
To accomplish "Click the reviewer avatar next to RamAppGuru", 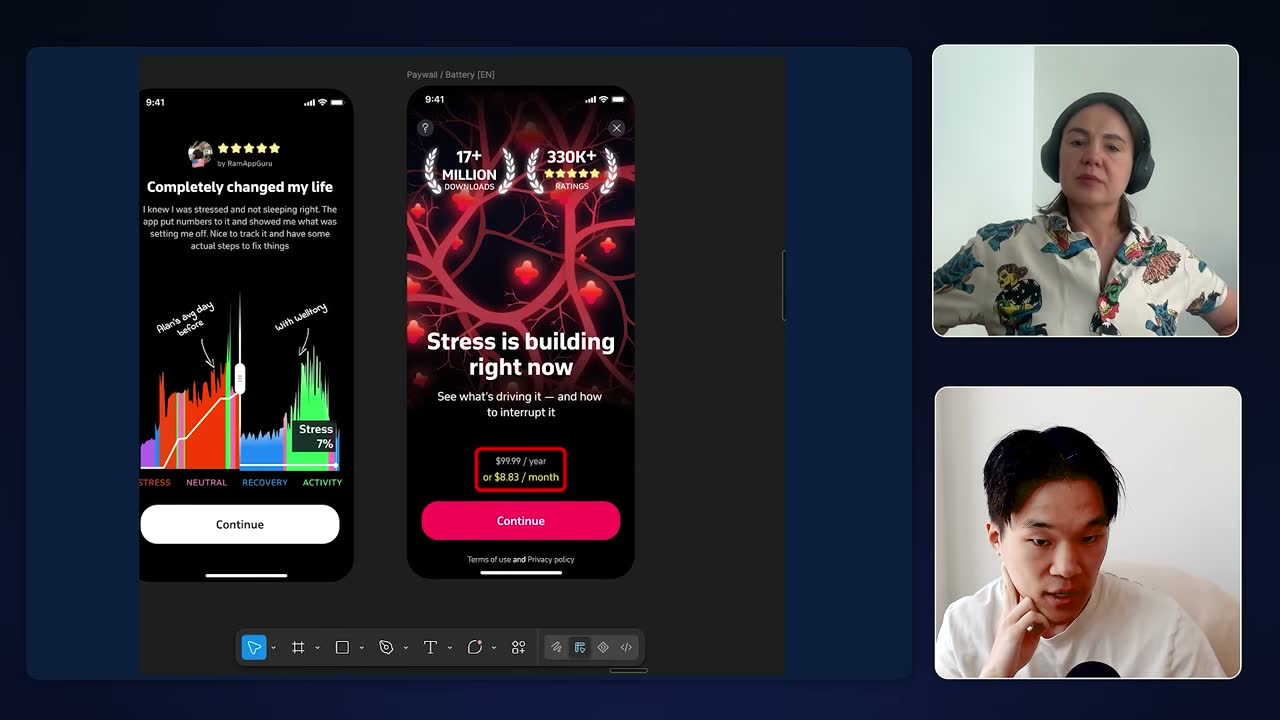I will (200, 154).
